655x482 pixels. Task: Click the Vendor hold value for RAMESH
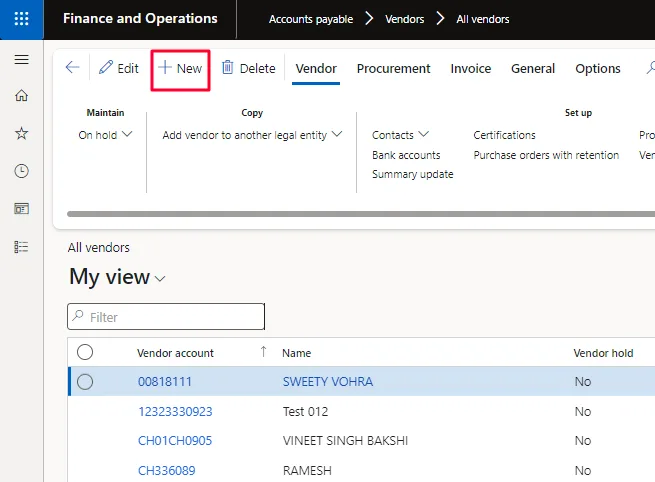click(583, 471)
